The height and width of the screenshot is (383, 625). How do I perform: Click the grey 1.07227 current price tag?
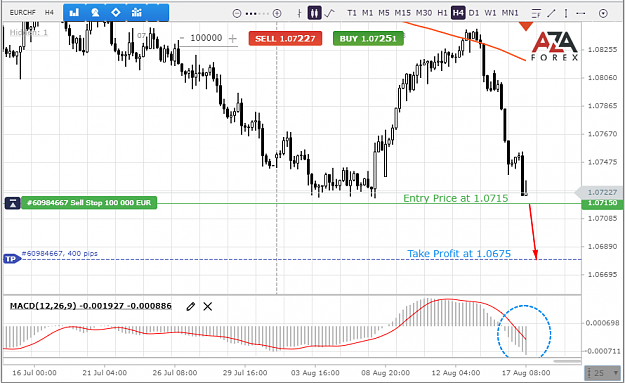tap(599, 192)
